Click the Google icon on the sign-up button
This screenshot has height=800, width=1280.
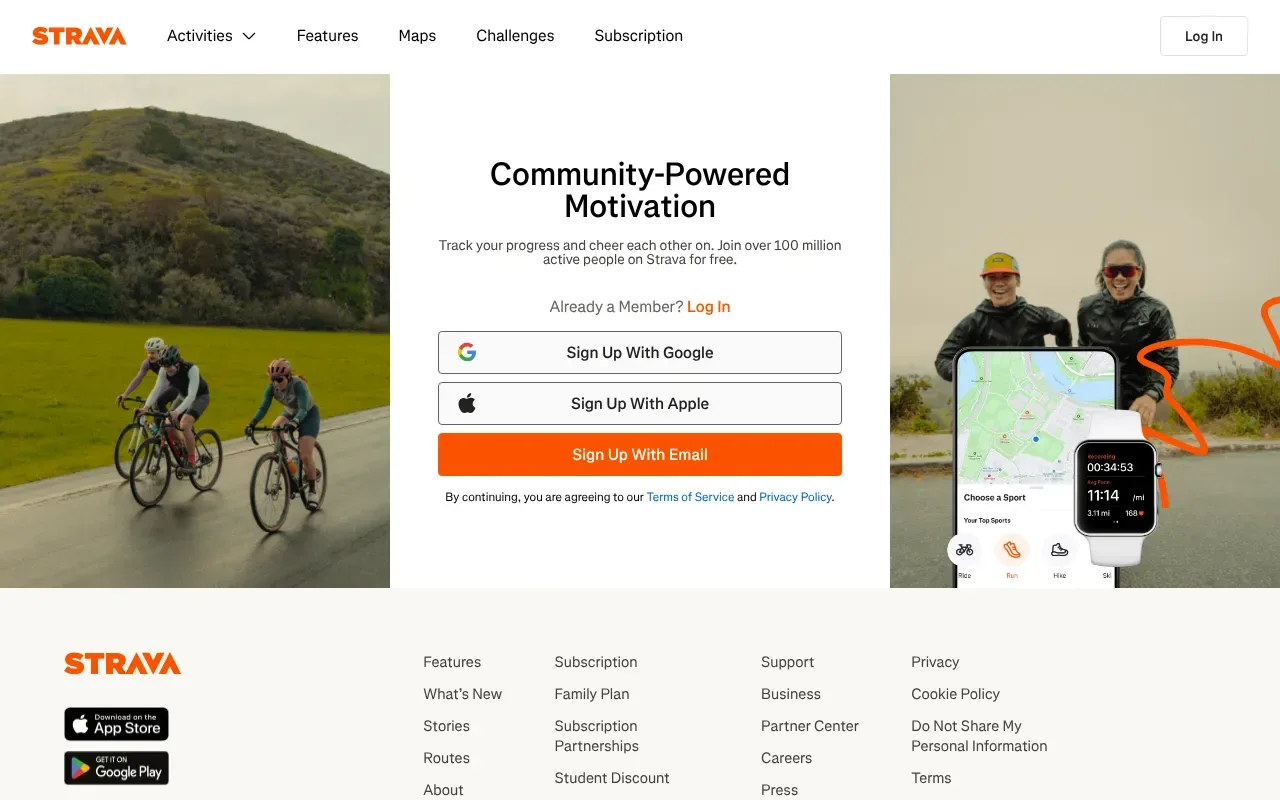[467, 352]
